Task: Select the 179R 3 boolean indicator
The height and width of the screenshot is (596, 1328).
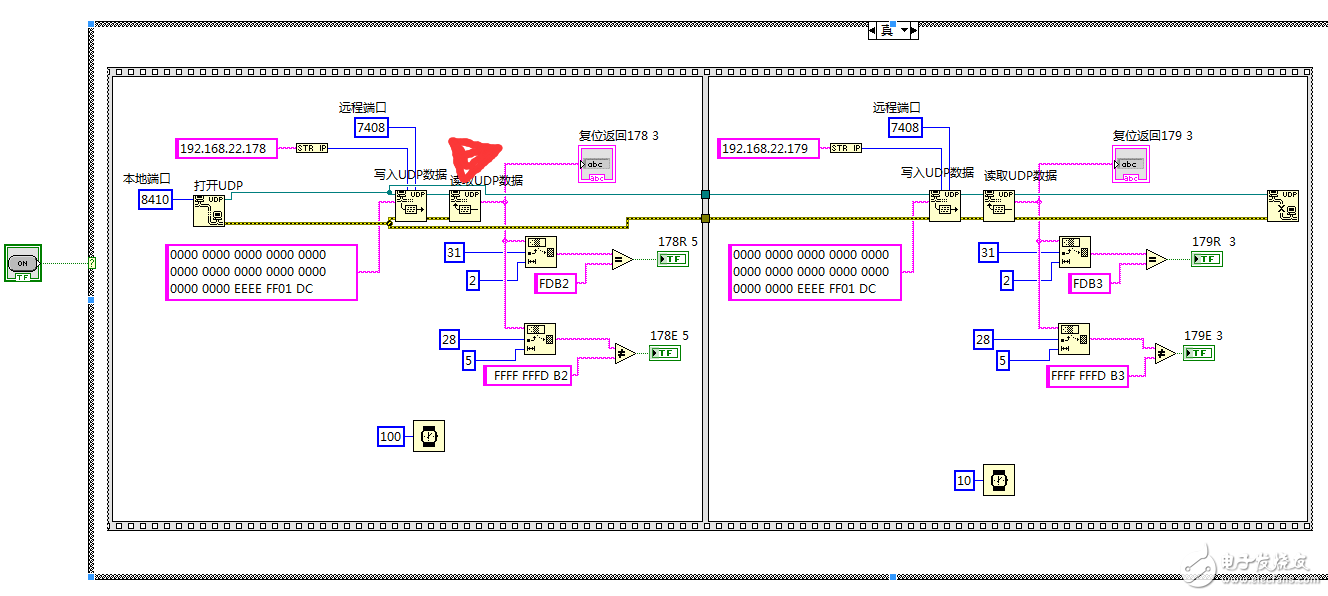Action: click(1206, 259)
